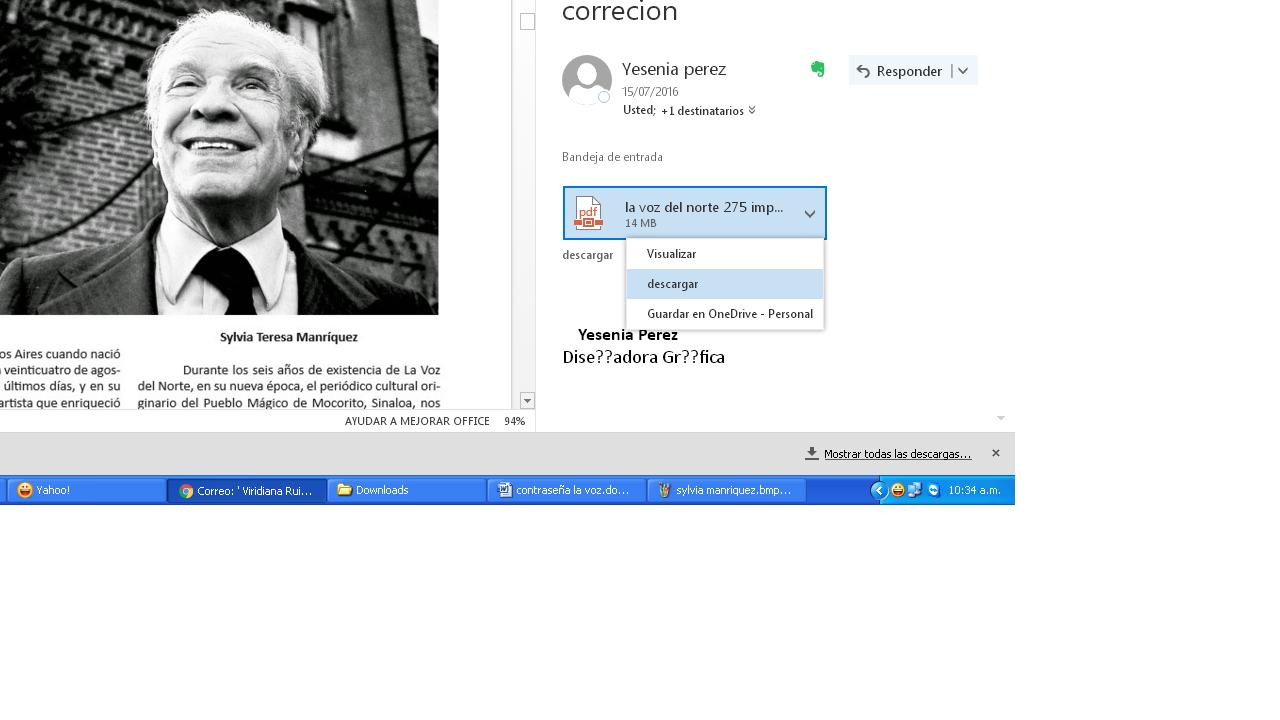Click the document scrollbar down arrow
Viewport: 1280px width, 720px height.
tap(527, 401)
